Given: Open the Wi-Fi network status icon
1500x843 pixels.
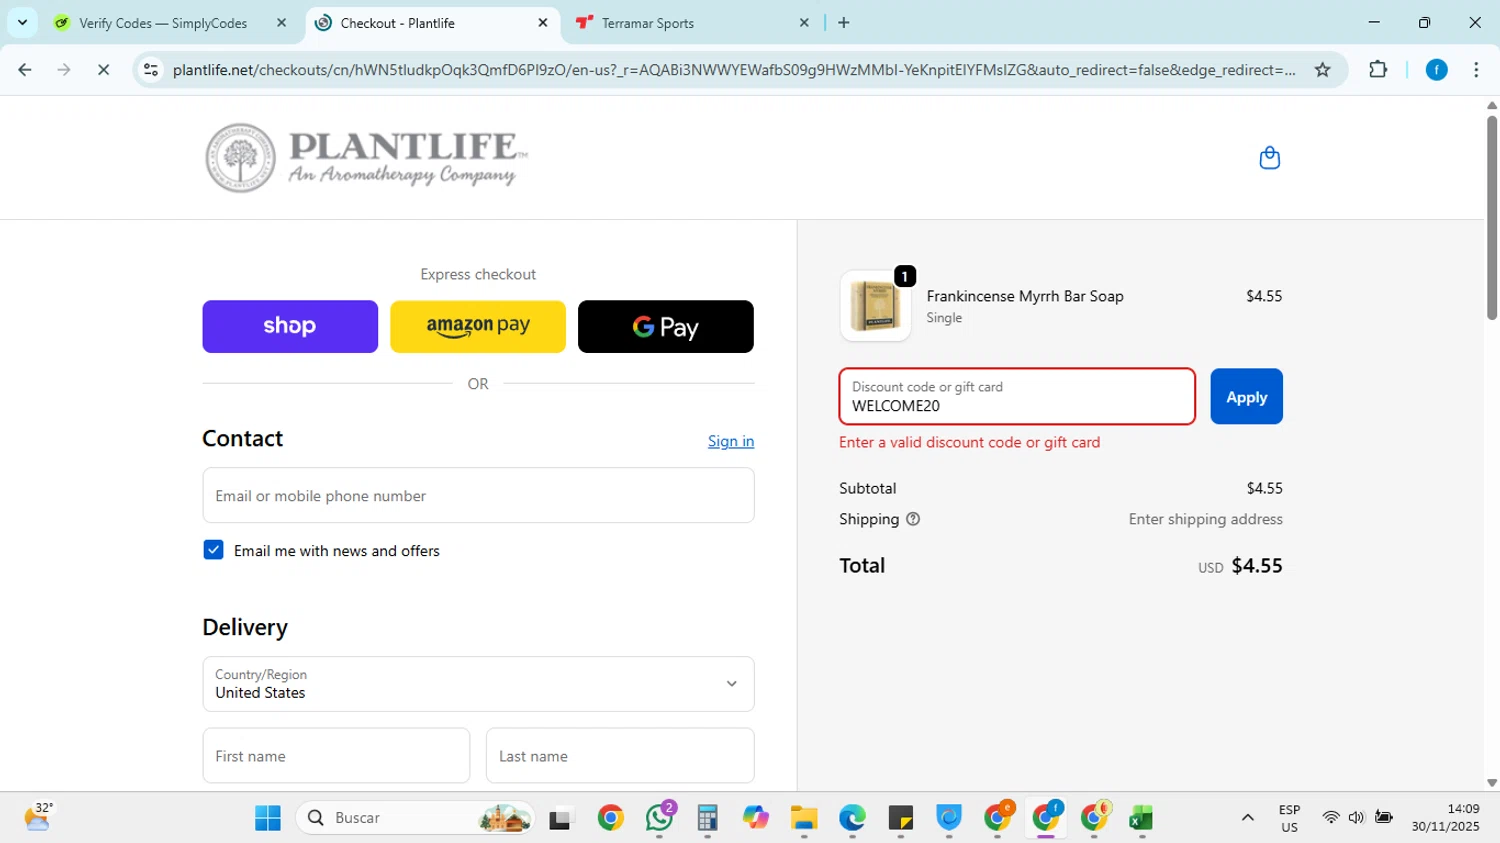Looking at the screenshot, I should tap(1330, 818).
